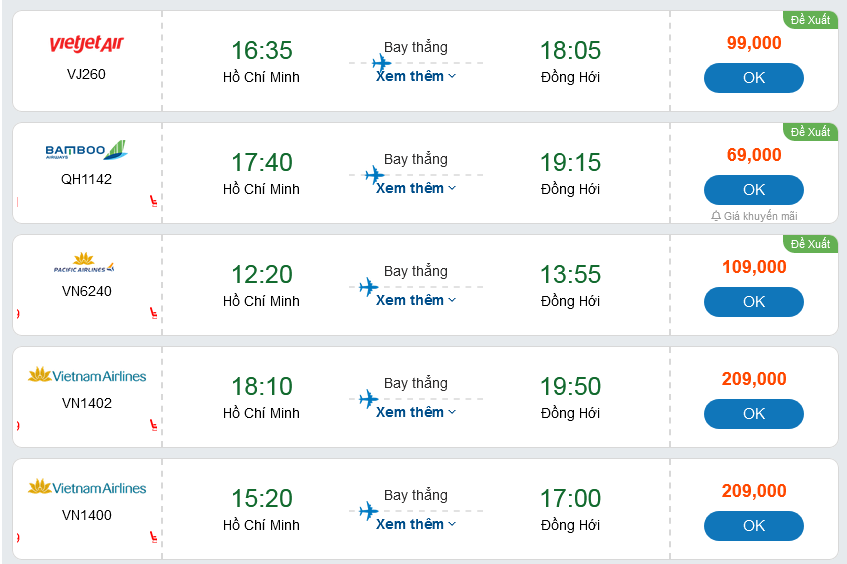Click Vietnam Airlines logo for flight VN1402

click(86, 376)
